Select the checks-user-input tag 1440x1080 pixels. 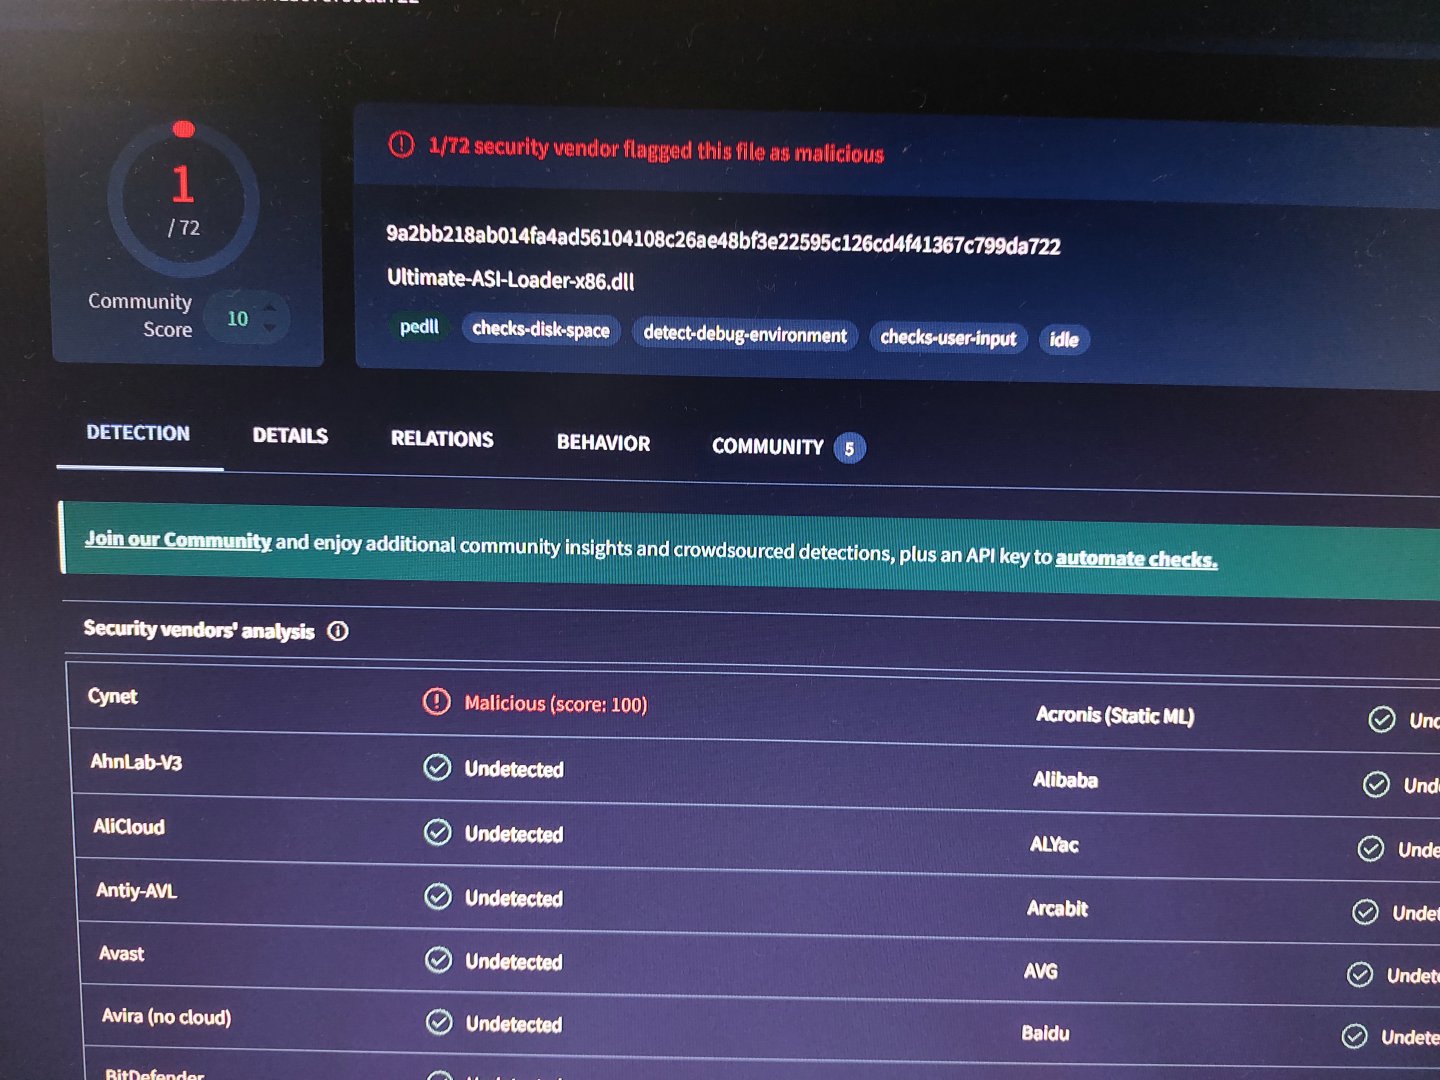pyautogui.click(x=948, y=338)
